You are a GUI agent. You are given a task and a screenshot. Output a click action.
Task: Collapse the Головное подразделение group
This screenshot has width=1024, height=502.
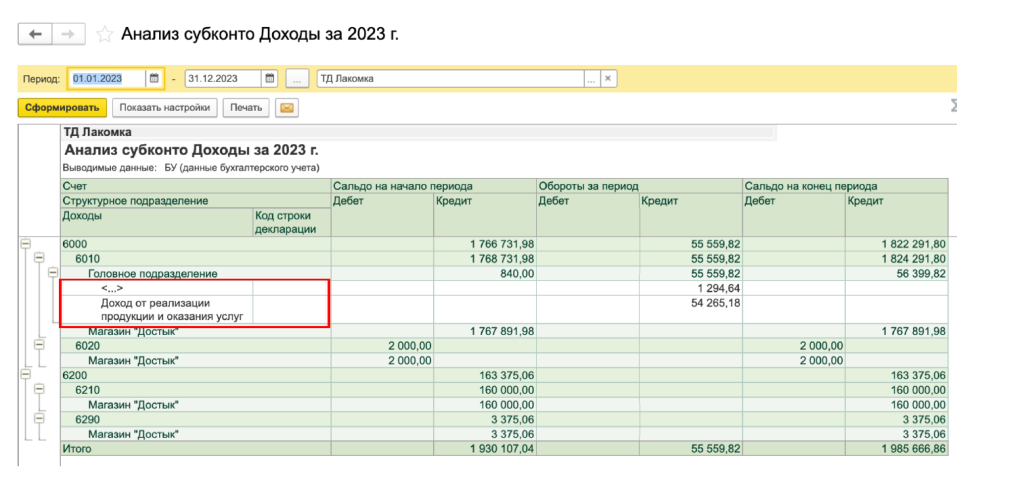pos(52,272)
